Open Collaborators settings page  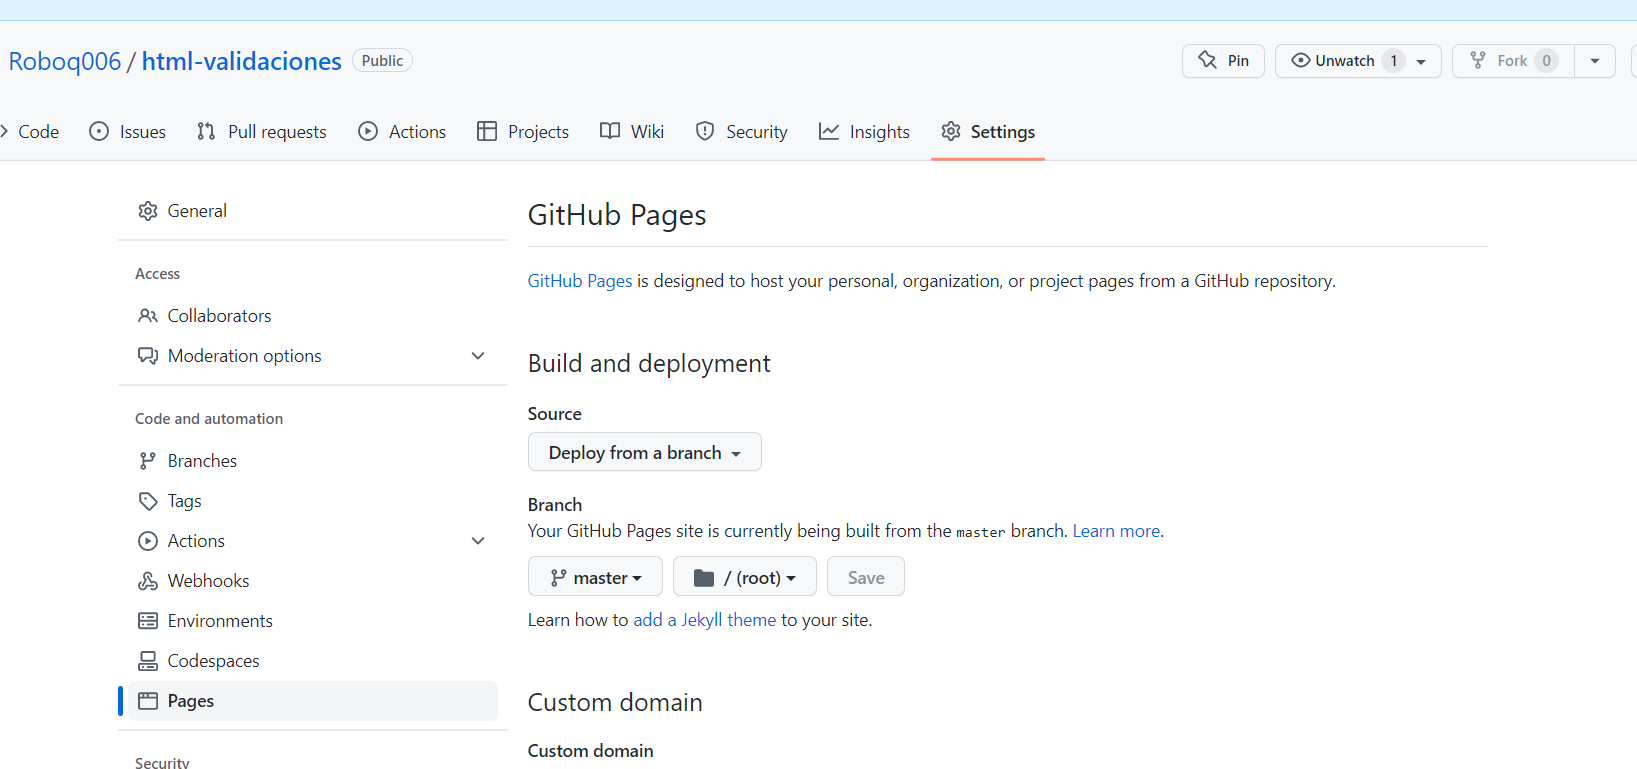pyautogui.click(x=313, y=316)
